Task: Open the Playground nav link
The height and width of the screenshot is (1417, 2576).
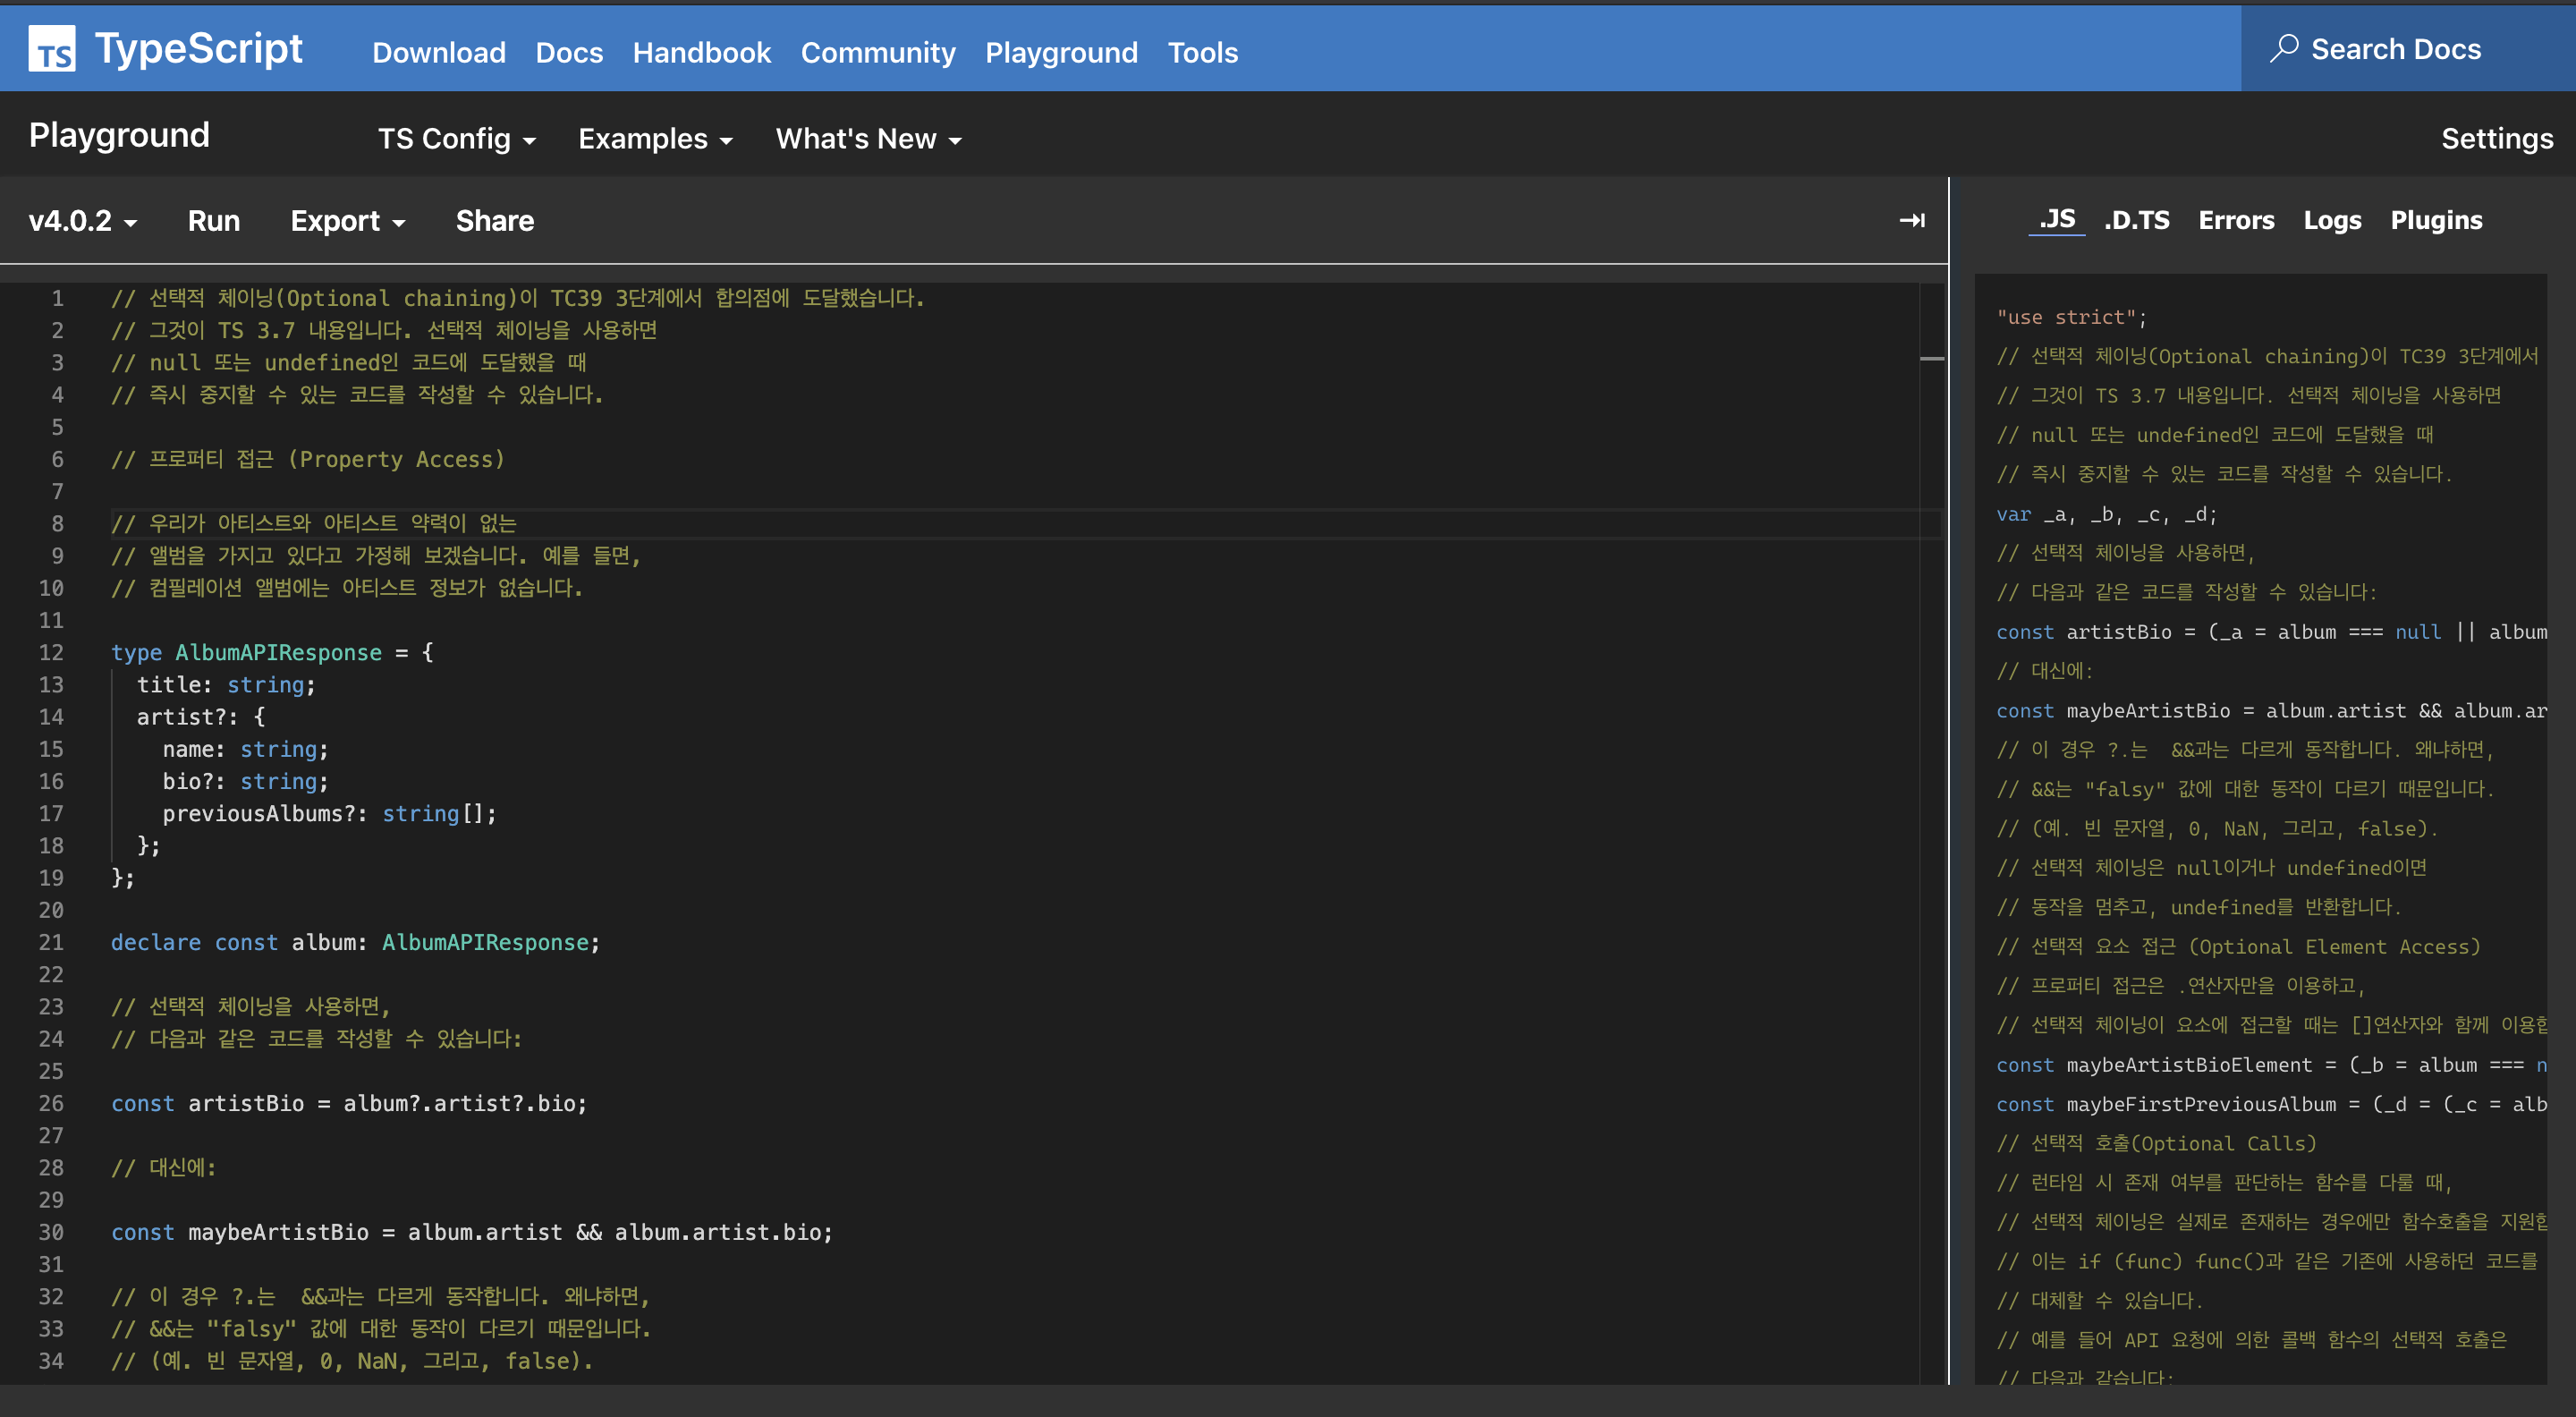Action: [x=1061, y=52]
